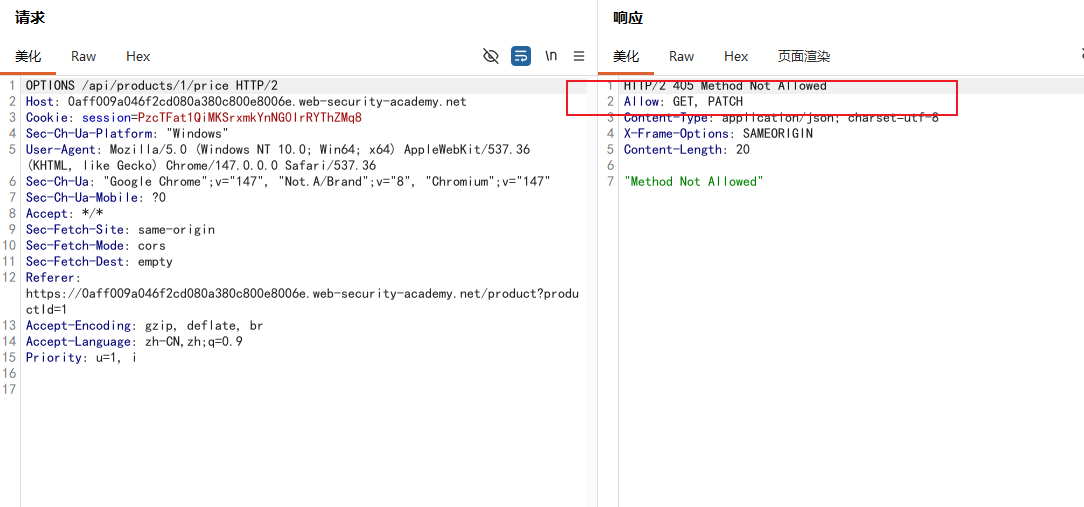Click the 请求 panel title

pyautogui.click(x=30, y=19)
